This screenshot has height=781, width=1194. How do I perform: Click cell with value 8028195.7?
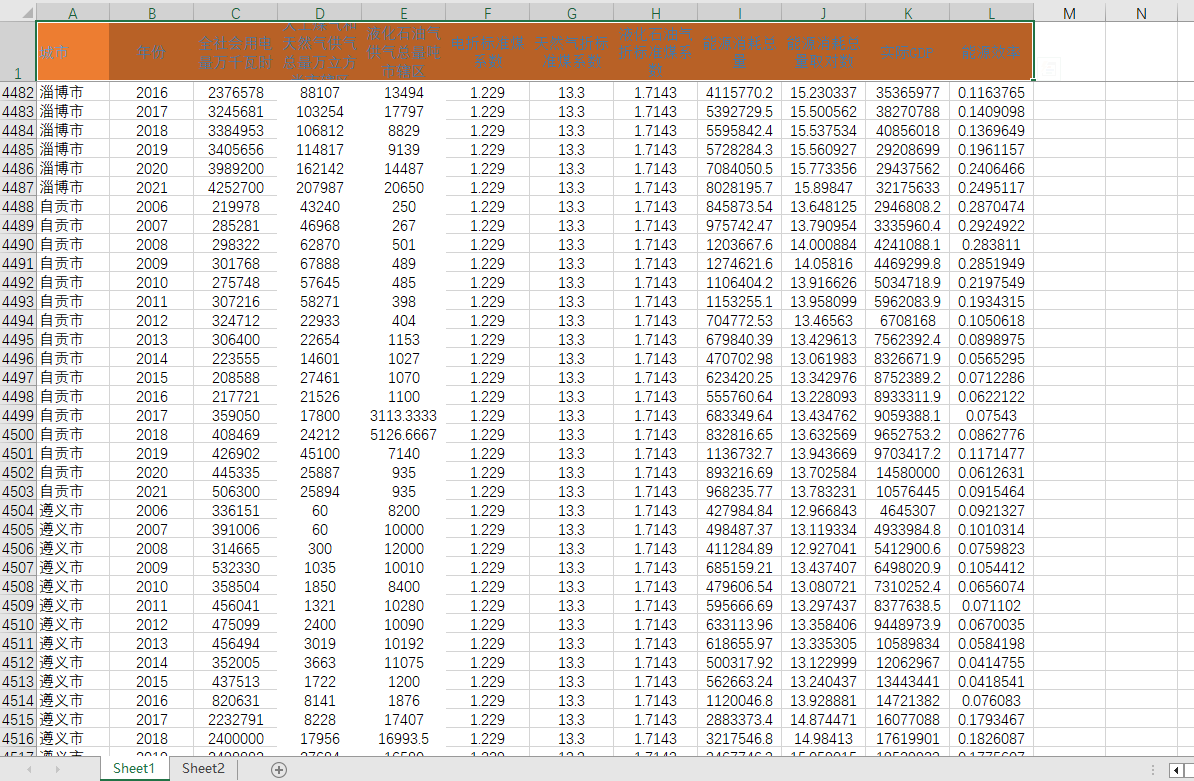pos(739,187)
